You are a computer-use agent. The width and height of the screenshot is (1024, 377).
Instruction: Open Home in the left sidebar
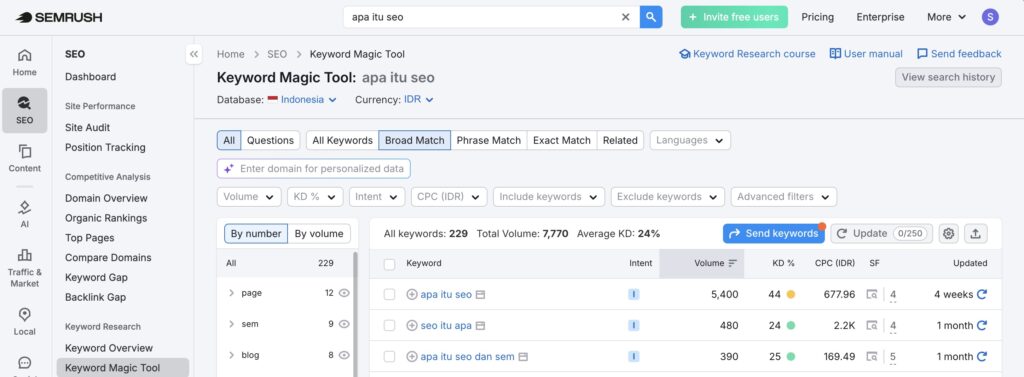25,62
